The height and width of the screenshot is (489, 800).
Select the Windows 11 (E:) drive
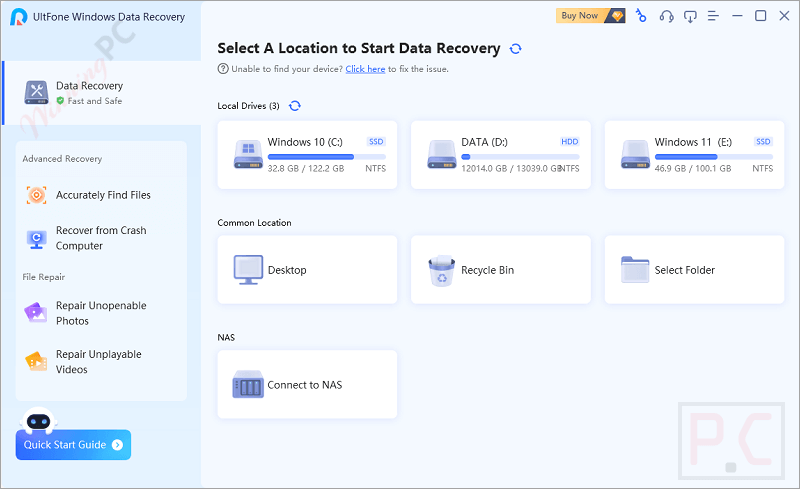click(x=694, y=155)
